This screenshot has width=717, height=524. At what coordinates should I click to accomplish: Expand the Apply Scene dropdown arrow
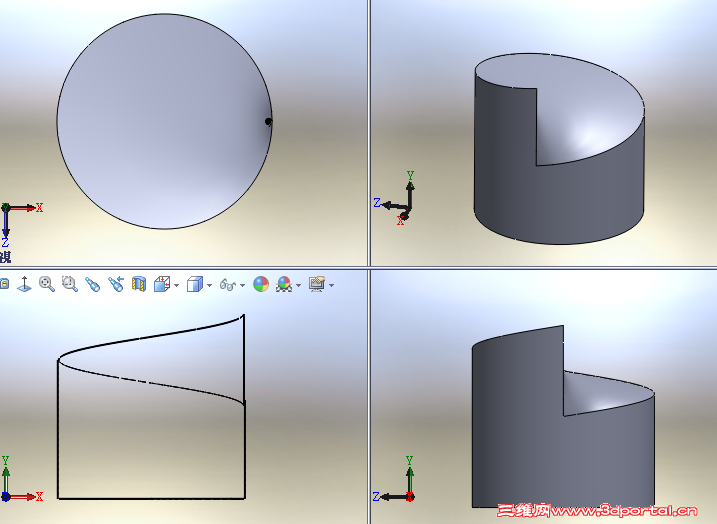click(299, 285)
